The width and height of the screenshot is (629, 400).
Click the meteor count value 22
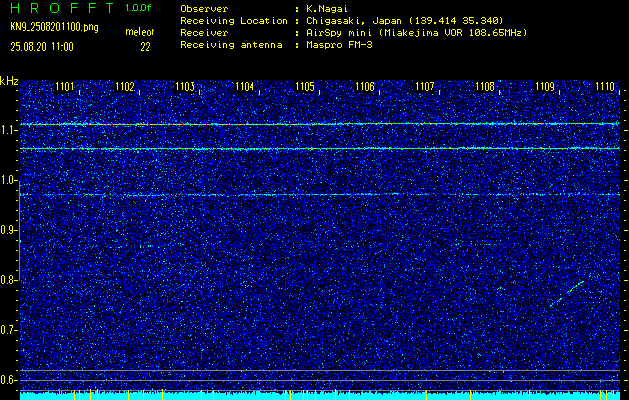(x=145, y=47)
